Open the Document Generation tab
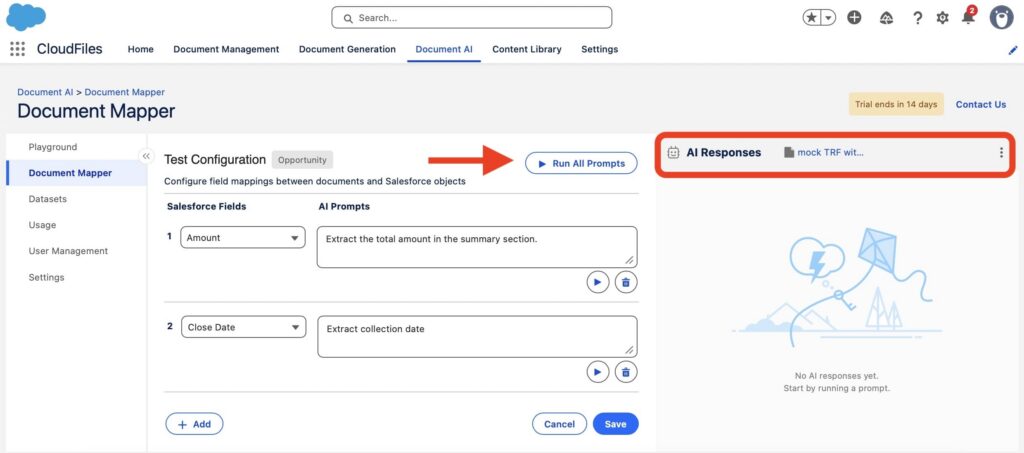The width and height of the screenshot is (1024, 453). pyautogui.click(x=347, y=50)
